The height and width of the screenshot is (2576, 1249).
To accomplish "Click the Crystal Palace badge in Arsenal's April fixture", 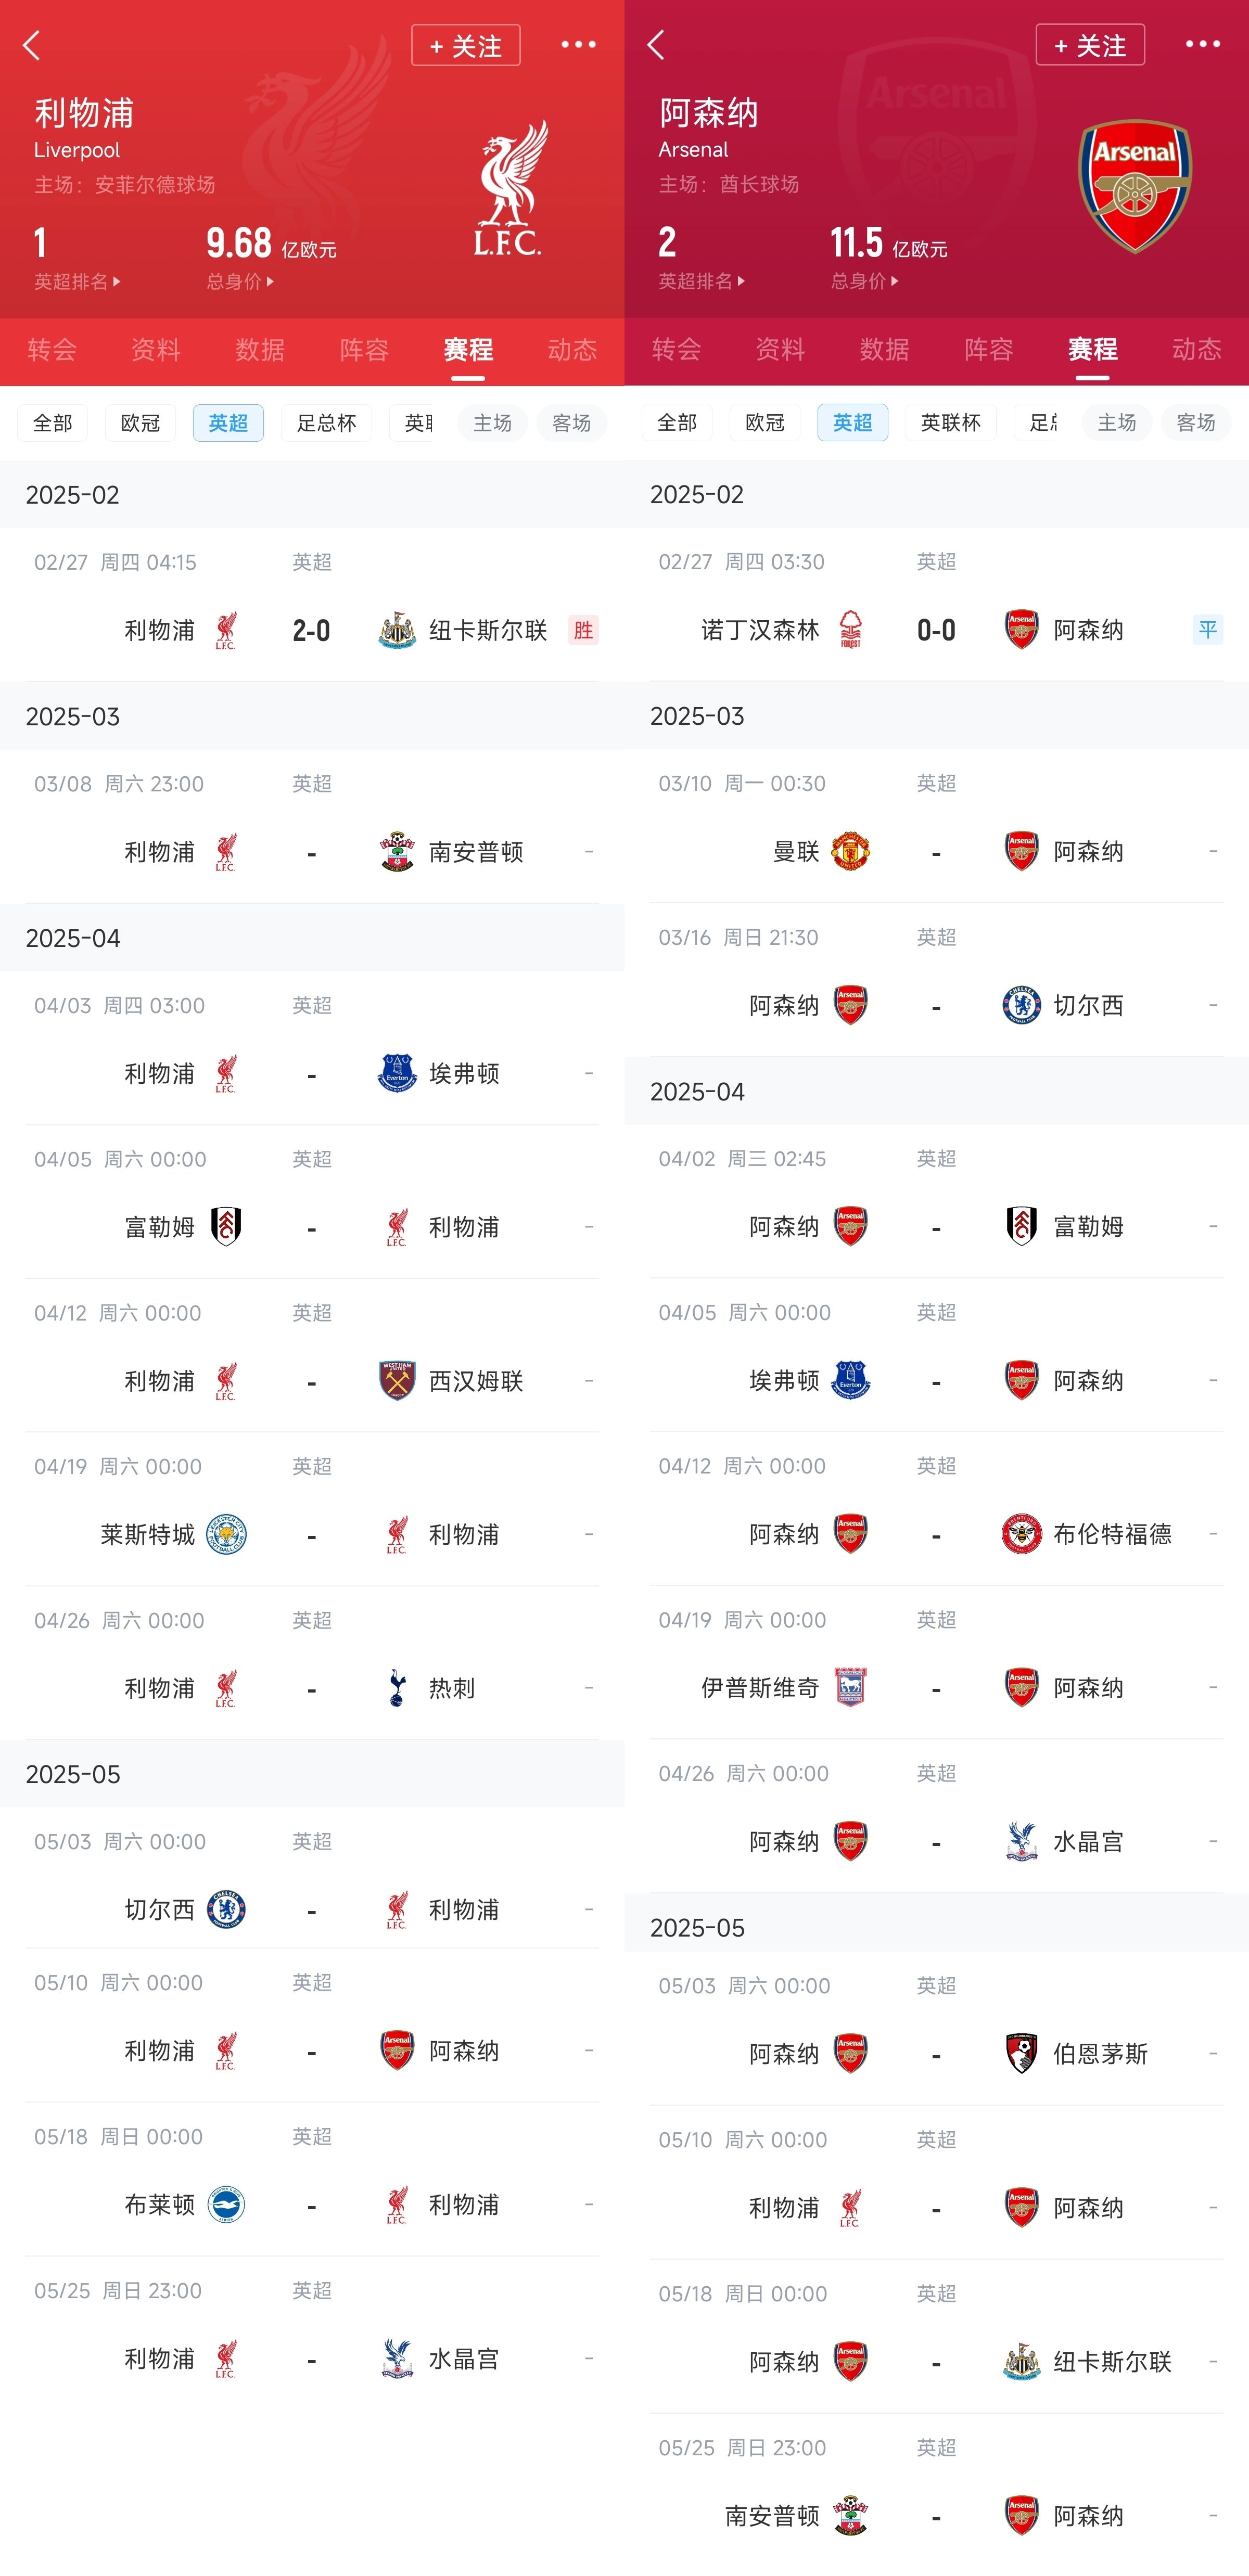I will 1021,1841.
